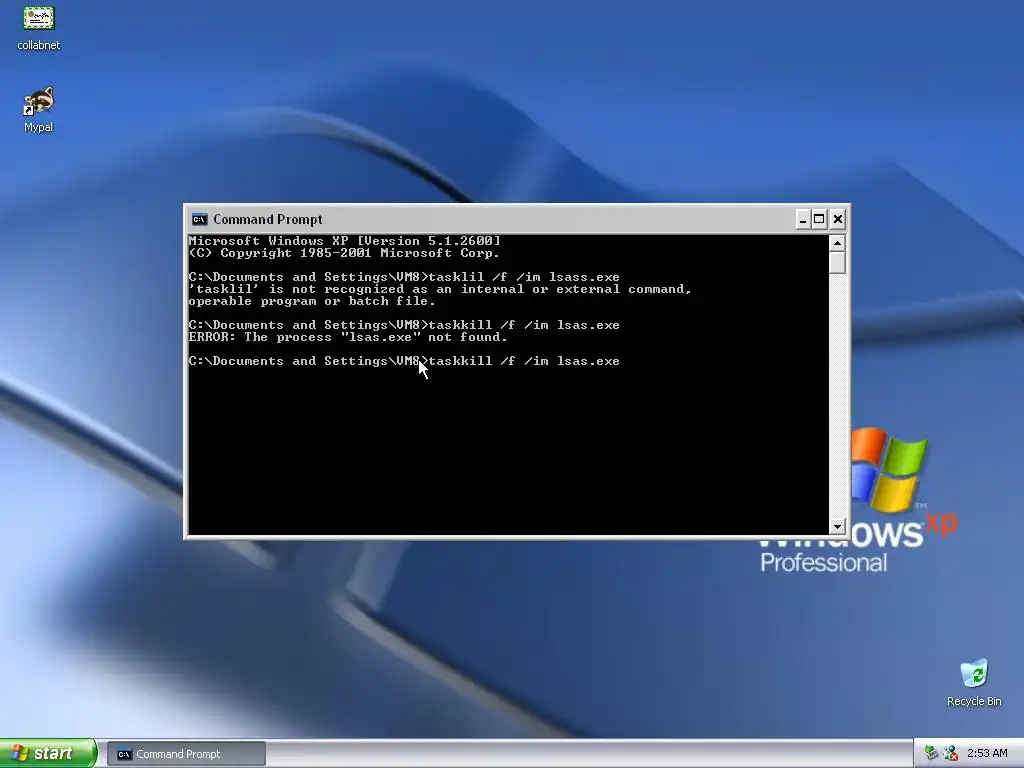Minimize the Command Prompt window
This screenshot has width=1024, height=768.
803,219
